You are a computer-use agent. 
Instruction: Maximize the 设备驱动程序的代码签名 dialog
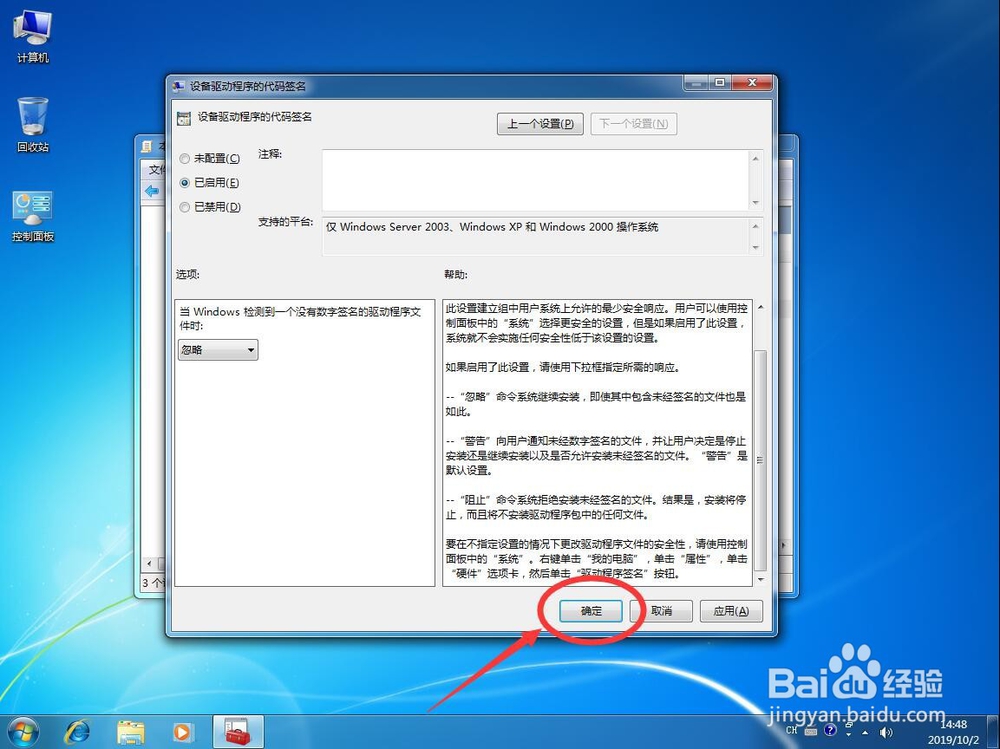pos(719,83)
